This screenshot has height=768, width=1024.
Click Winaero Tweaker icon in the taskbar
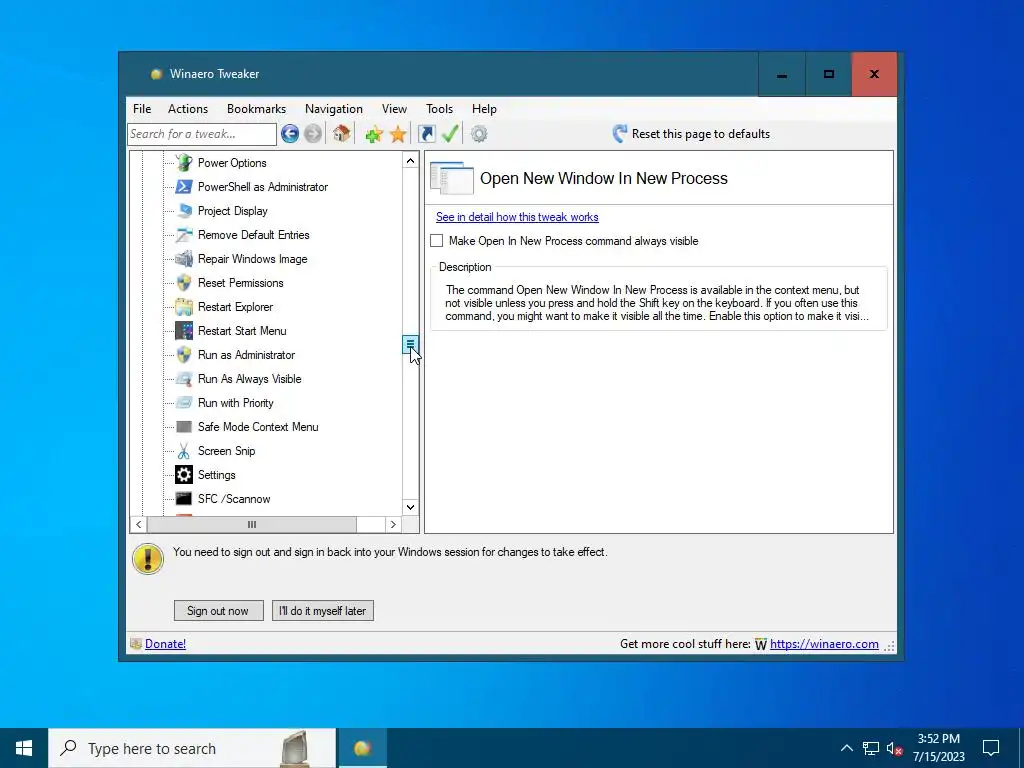point(362,748)
